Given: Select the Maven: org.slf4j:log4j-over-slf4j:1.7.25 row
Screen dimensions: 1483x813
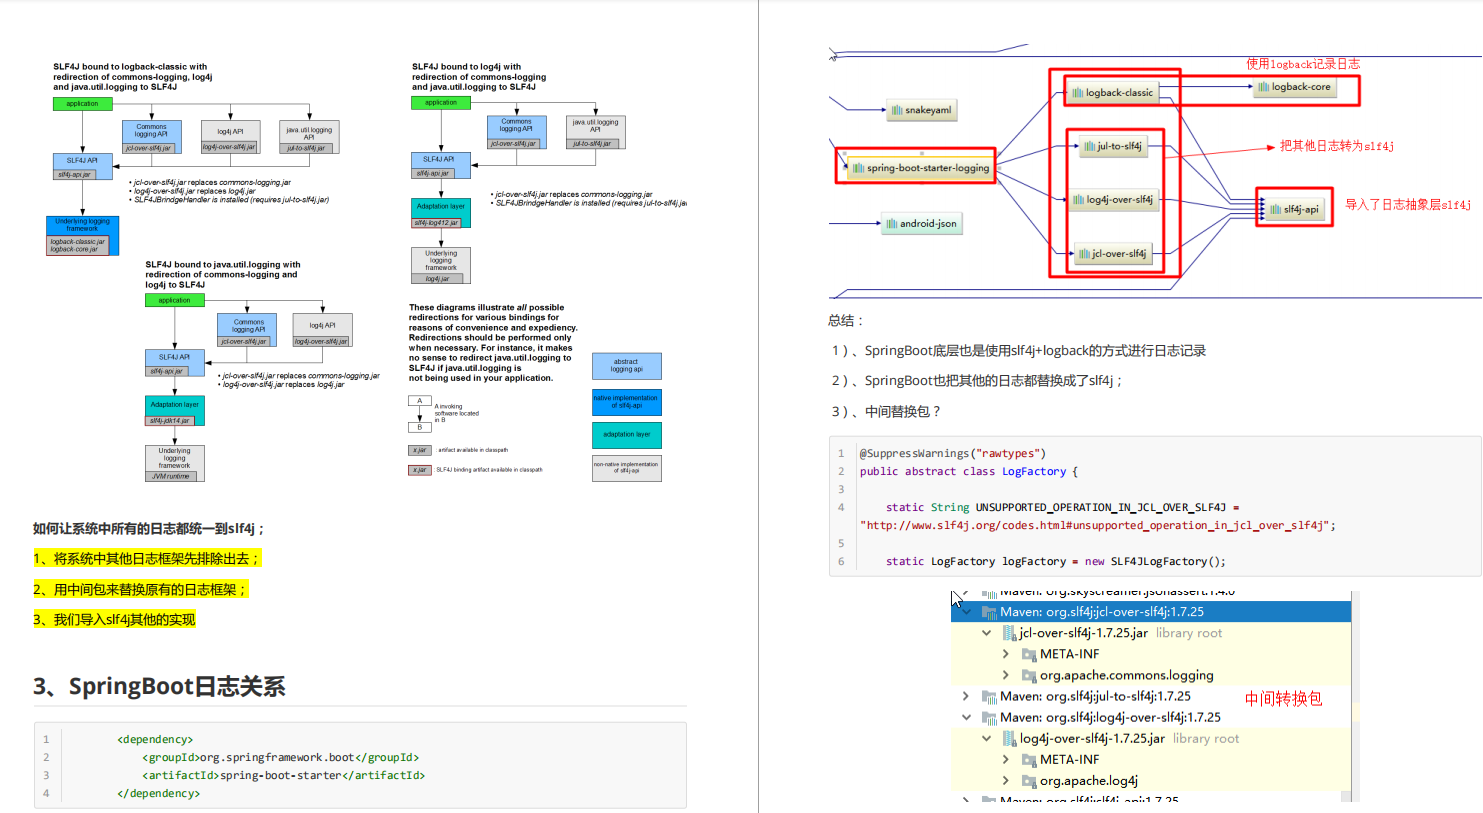Looking at the screenshot, I should (x=1151, y=718).
